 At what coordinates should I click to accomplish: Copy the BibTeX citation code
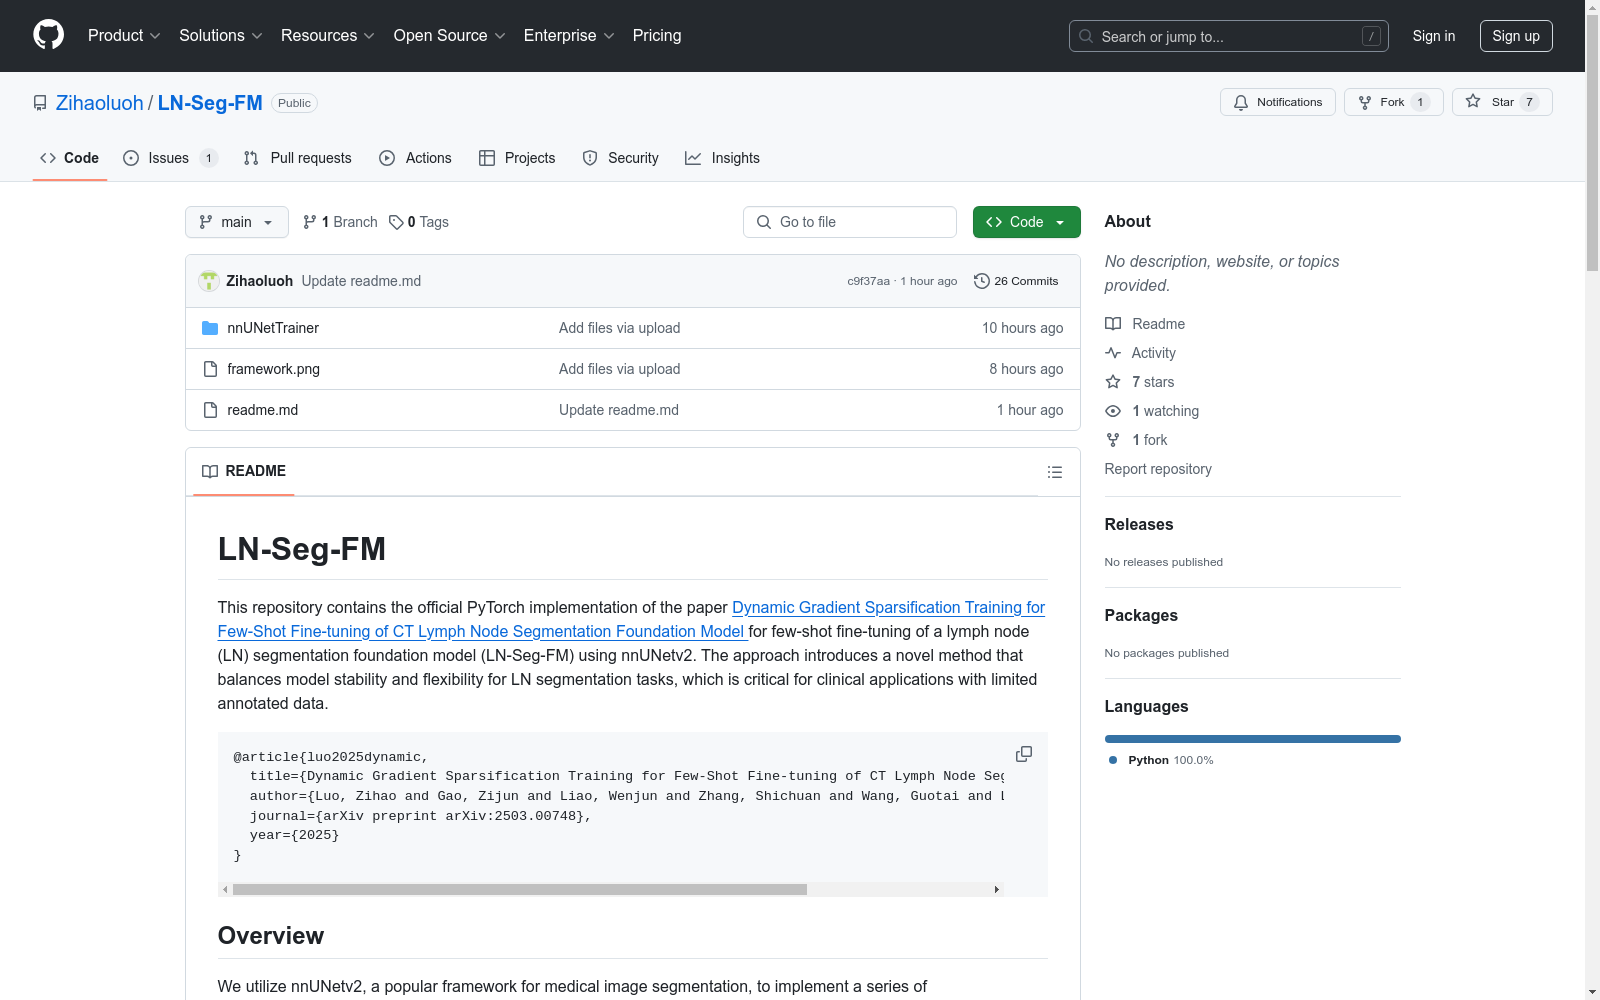coord(1024,754)
